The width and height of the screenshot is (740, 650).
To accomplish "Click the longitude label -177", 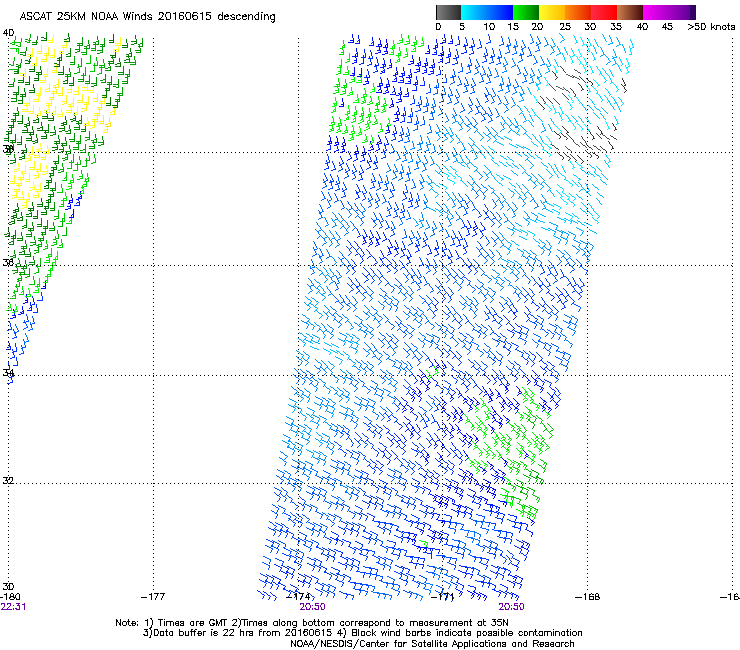I will (x=153, y=597).
